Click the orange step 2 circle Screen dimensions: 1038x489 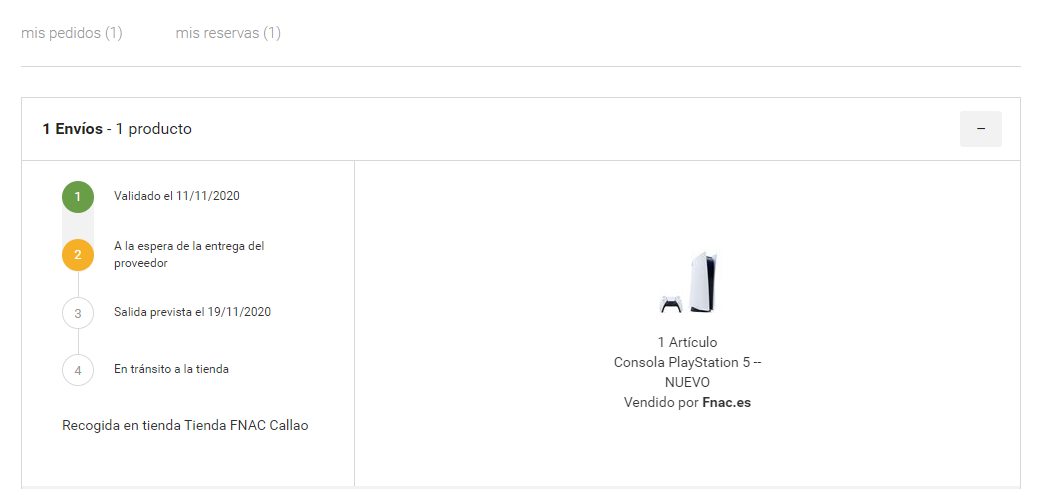(78, 255)
